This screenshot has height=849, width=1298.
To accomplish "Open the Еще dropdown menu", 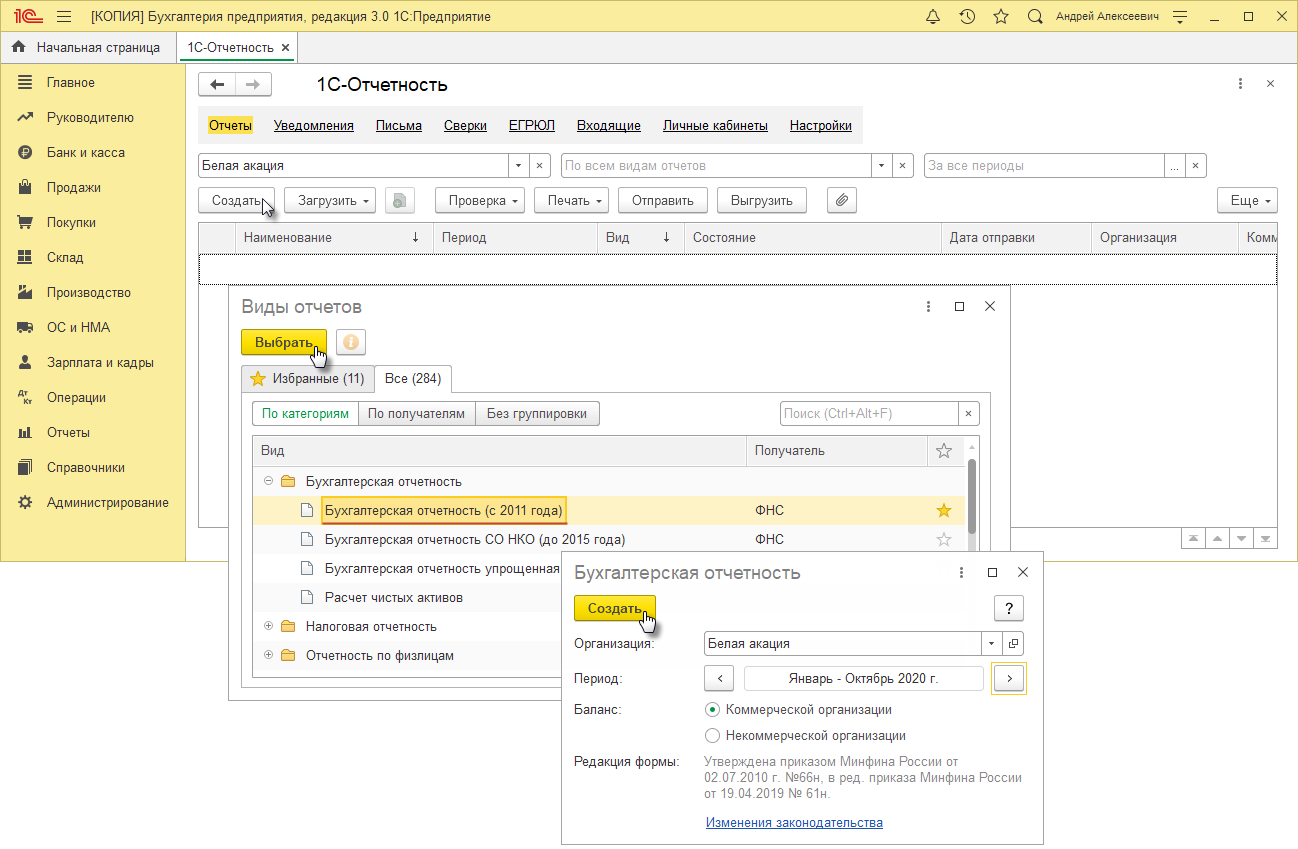I will (x=1248, y=200).
